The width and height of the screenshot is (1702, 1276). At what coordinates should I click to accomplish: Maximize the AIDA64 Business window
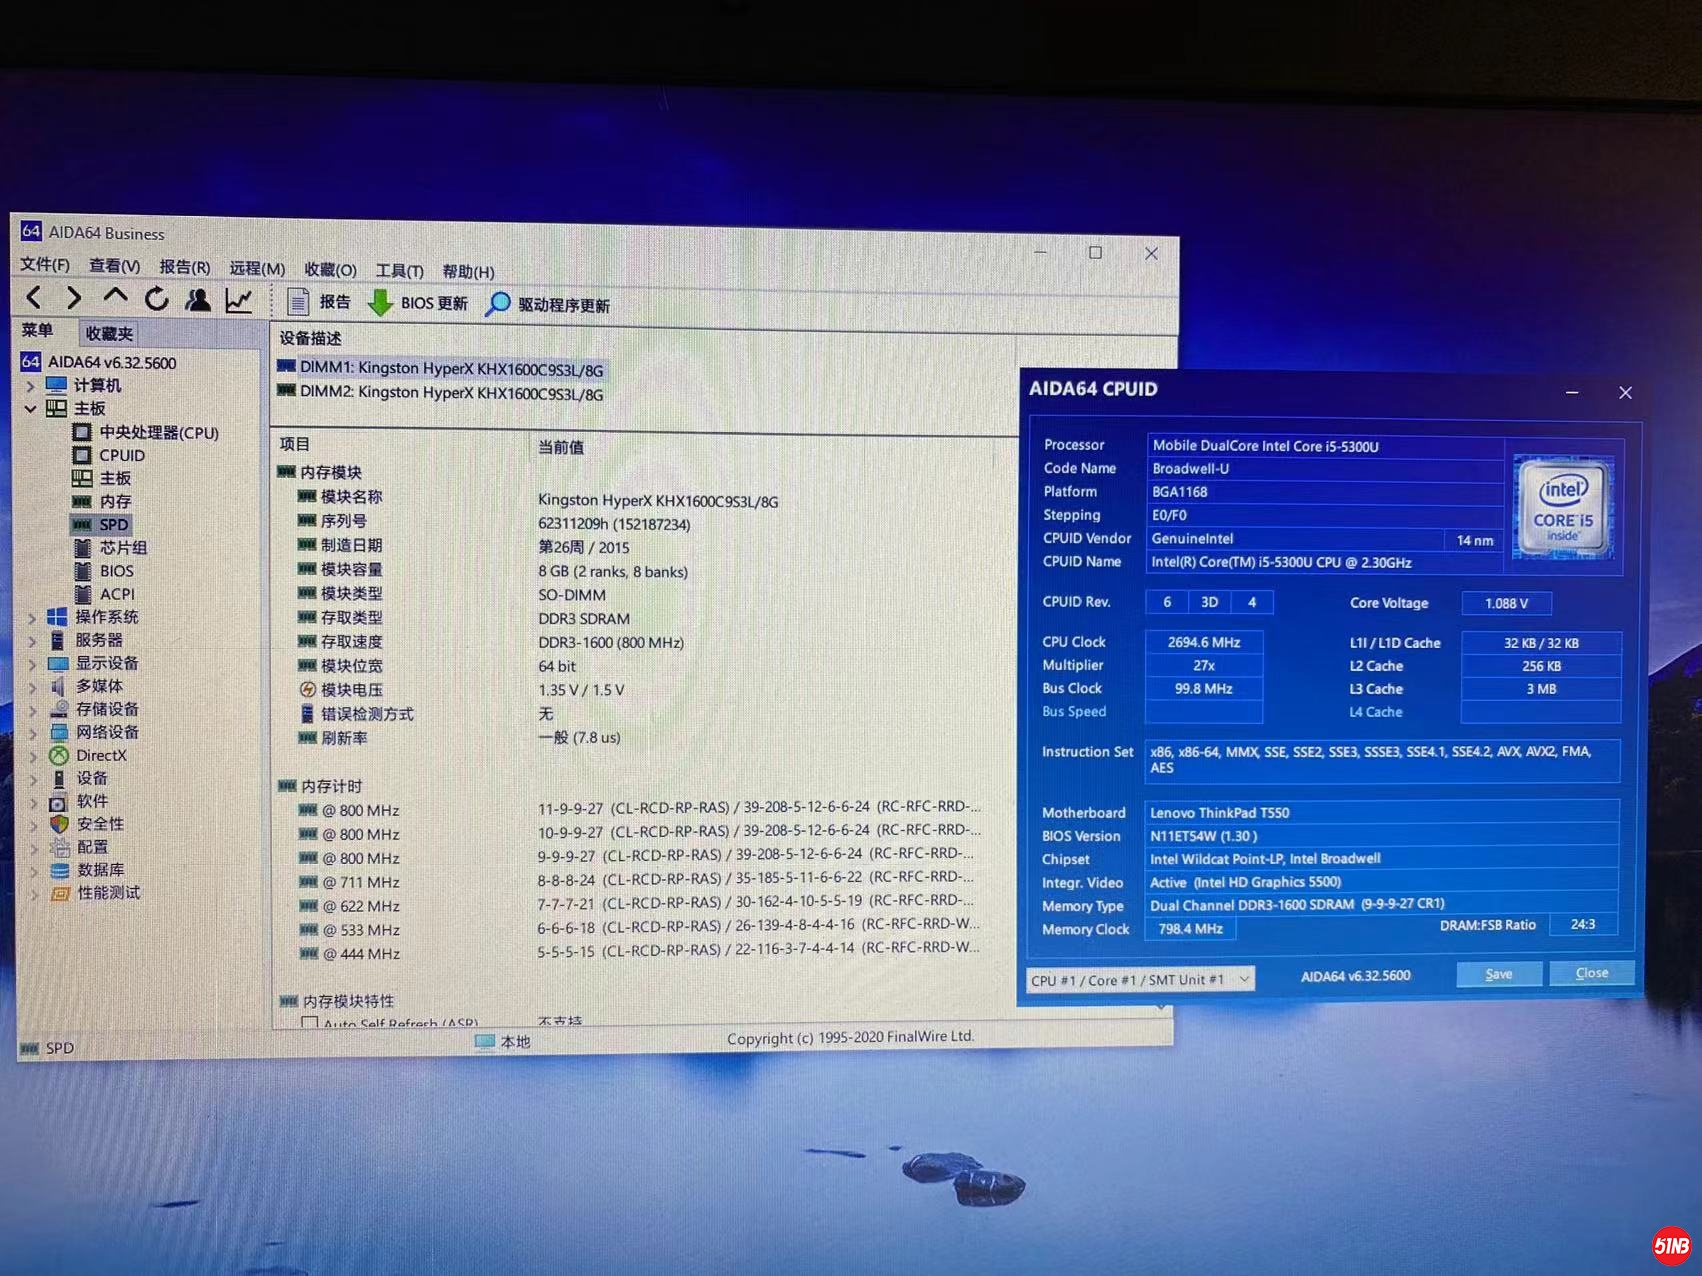pyautogui.click(x=1095, y=253)
